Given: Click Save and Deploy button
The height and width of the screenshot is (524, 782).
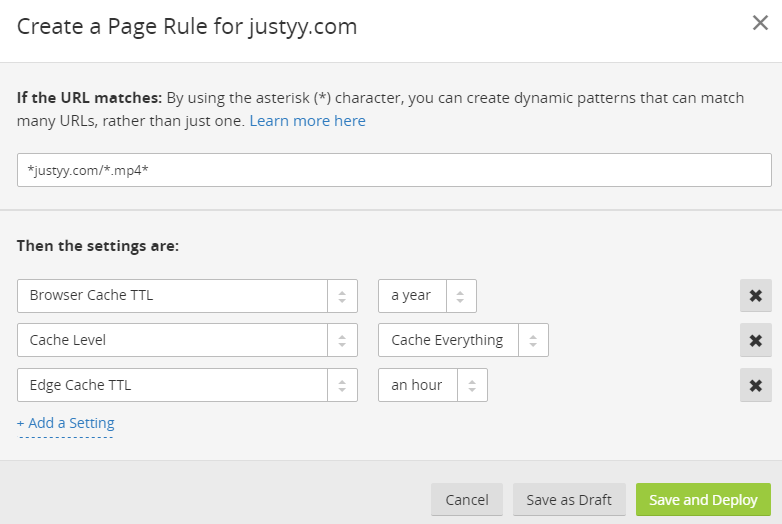Looking at the screenshot, I should tap(703, 499).
